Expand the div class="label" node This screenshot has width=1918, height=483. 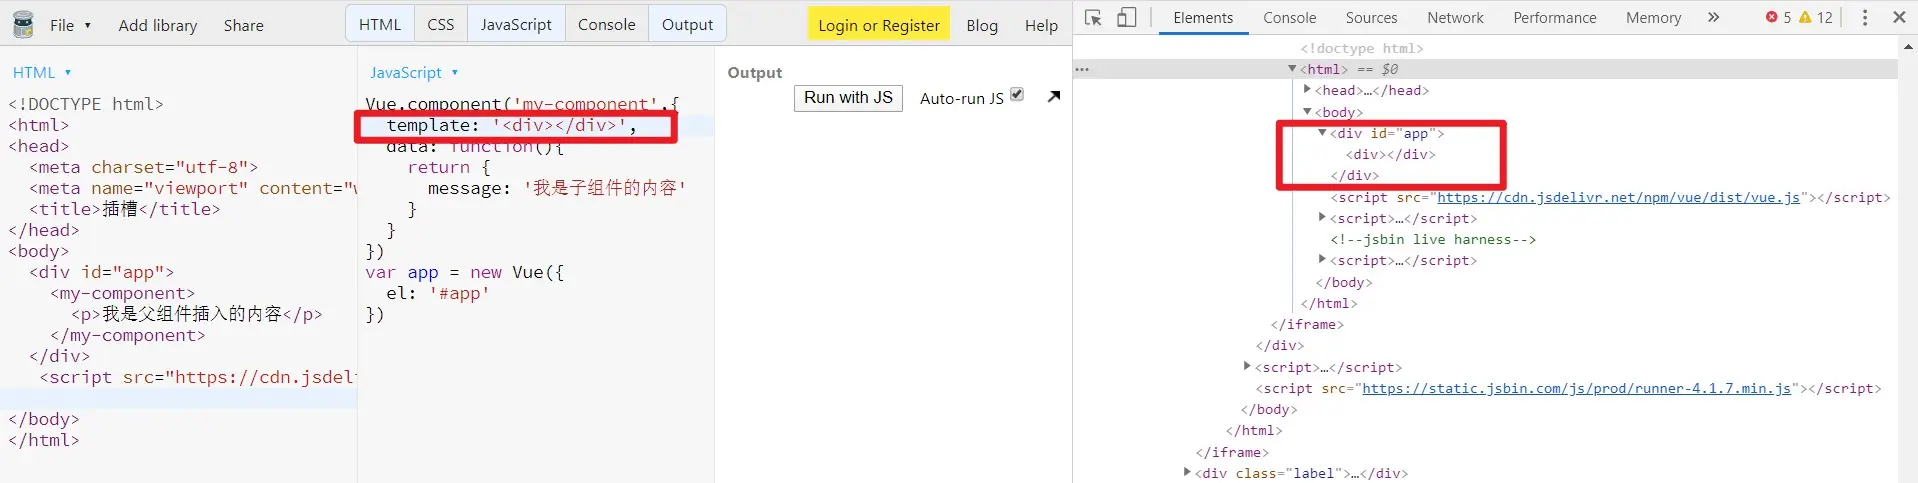point(1187,471)
